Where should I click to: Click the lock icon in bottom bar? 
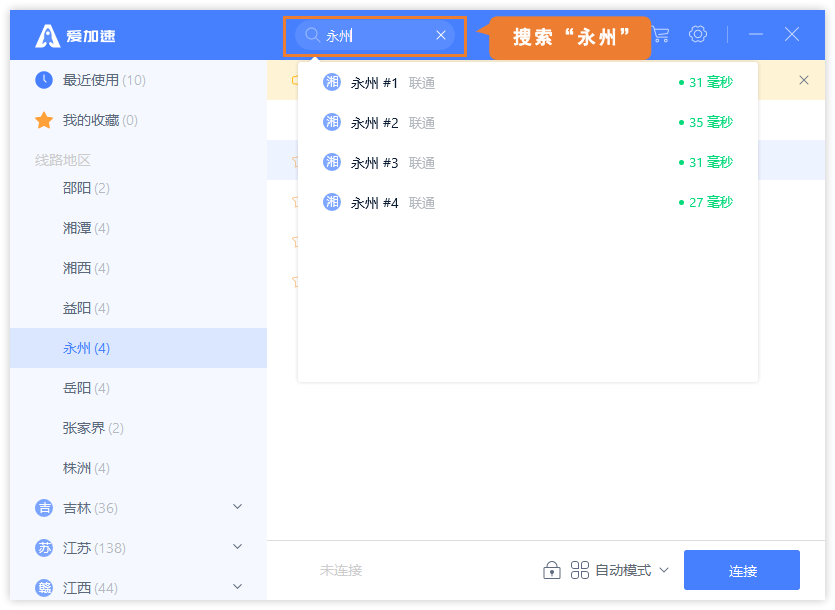[552, 570]
